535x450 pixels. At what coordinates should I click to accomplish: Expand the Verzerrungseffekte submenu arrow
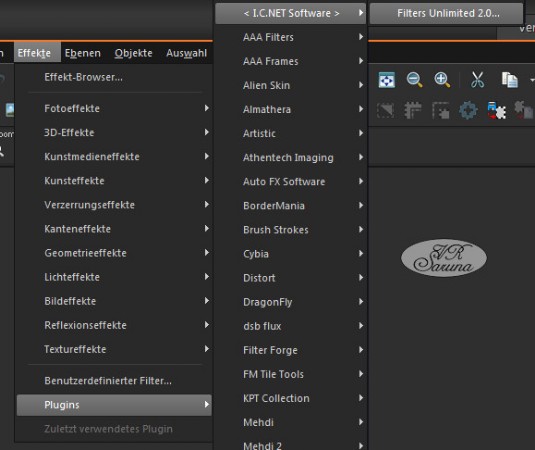click(x=206, y=204)
